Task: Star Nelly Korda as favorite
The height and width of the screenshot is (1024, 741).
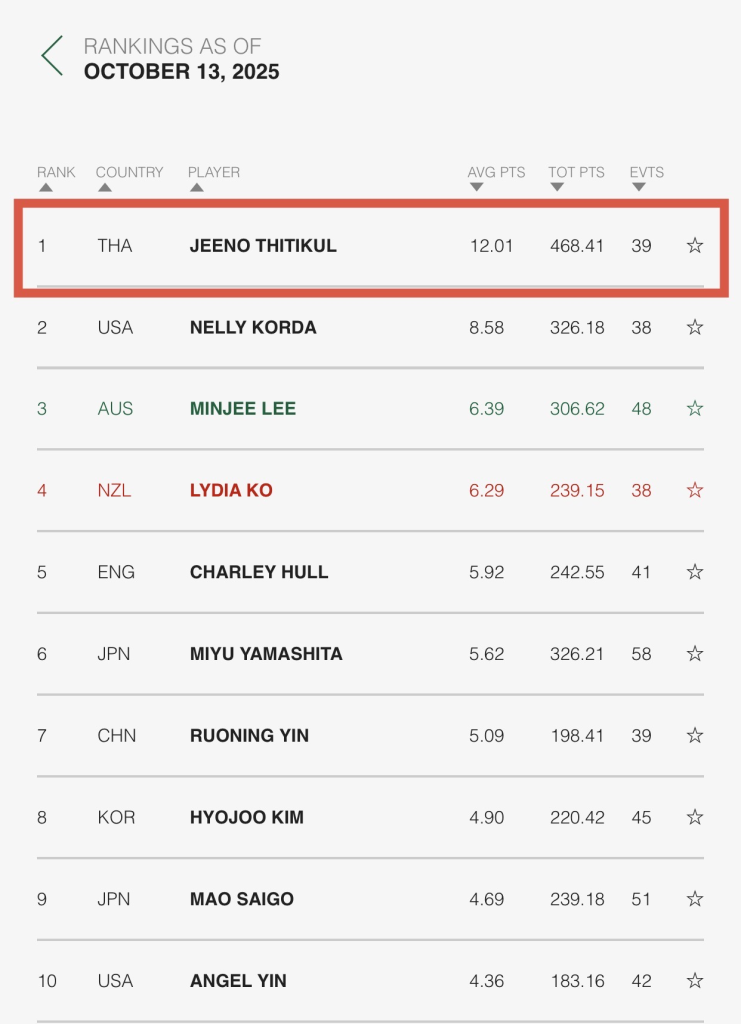Action: (695, 328)
